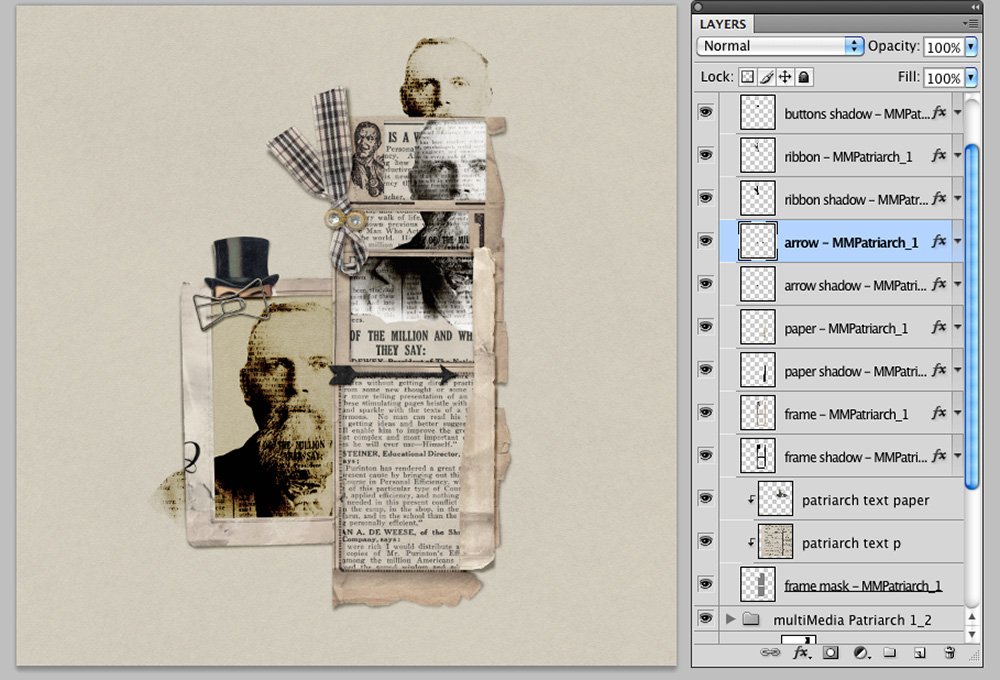Close the Layers panel with its round button
Screen dimensions: 1000x680
(x=698, y=7)
